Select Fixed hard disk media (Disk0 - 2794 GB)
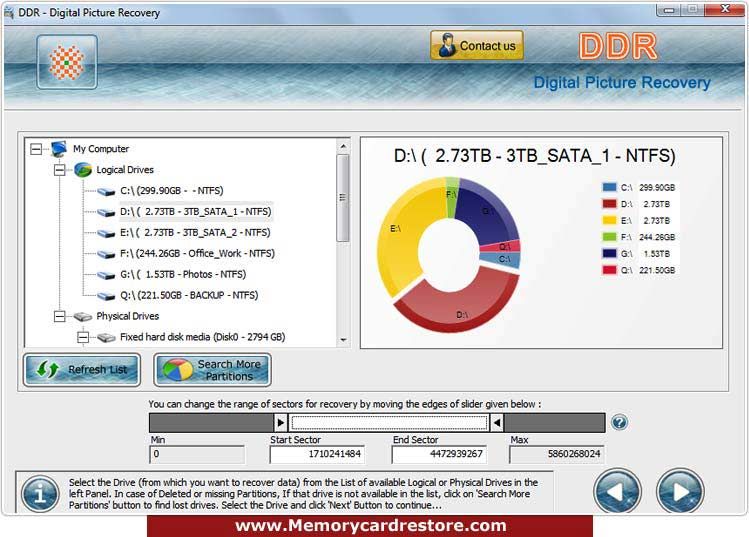749x537 pixels. point(203,337)
